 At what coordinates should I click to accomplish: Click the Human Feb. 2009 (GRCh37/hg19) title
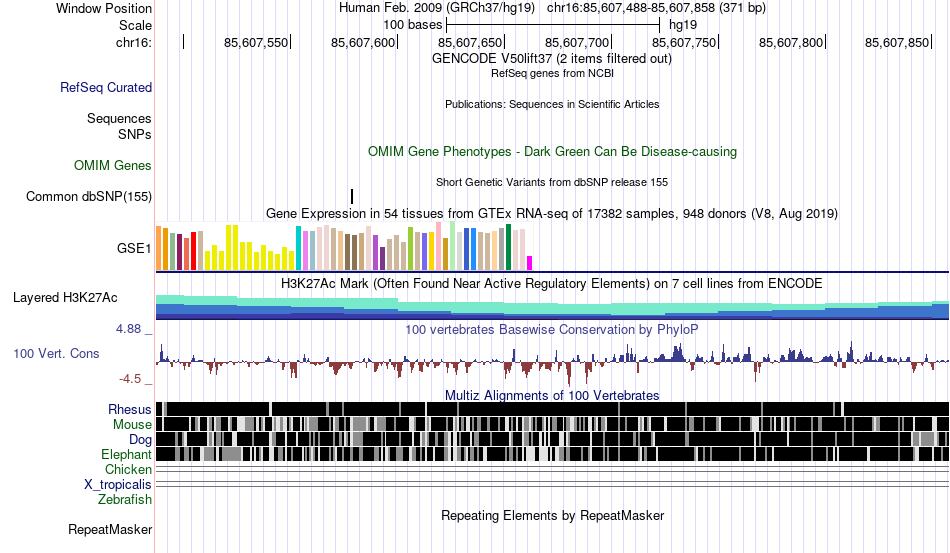tap(437, 8)
